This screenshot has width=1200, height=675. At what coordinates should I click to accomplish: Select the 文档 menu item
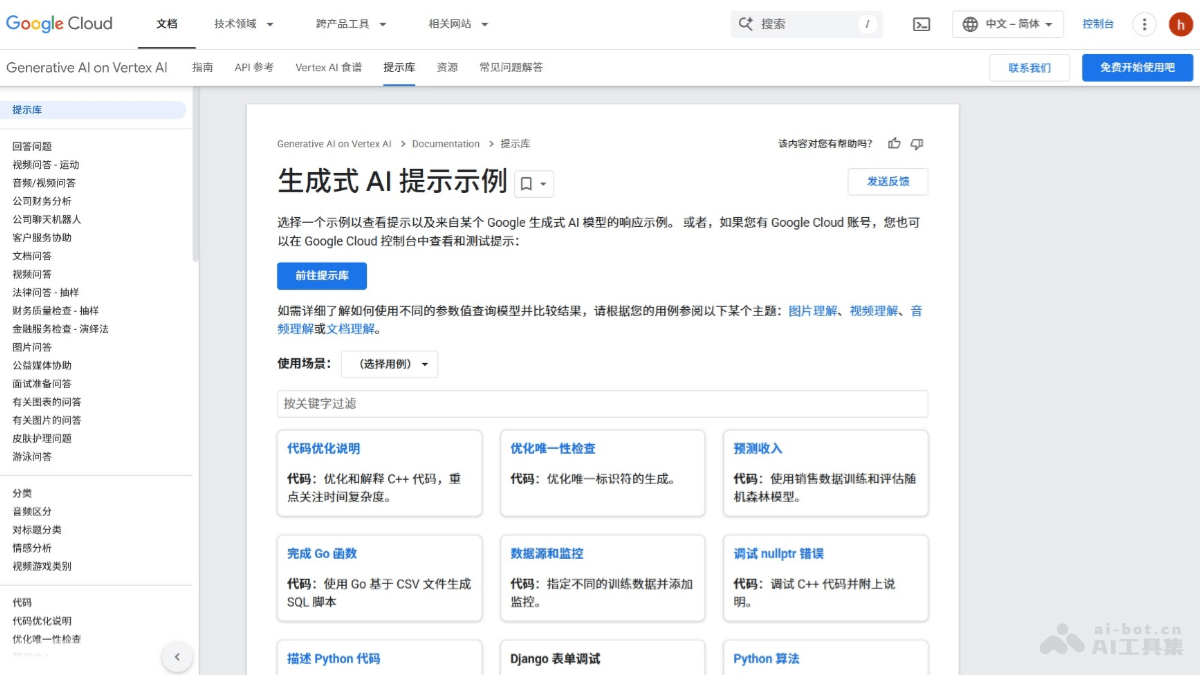pos(166,23)
